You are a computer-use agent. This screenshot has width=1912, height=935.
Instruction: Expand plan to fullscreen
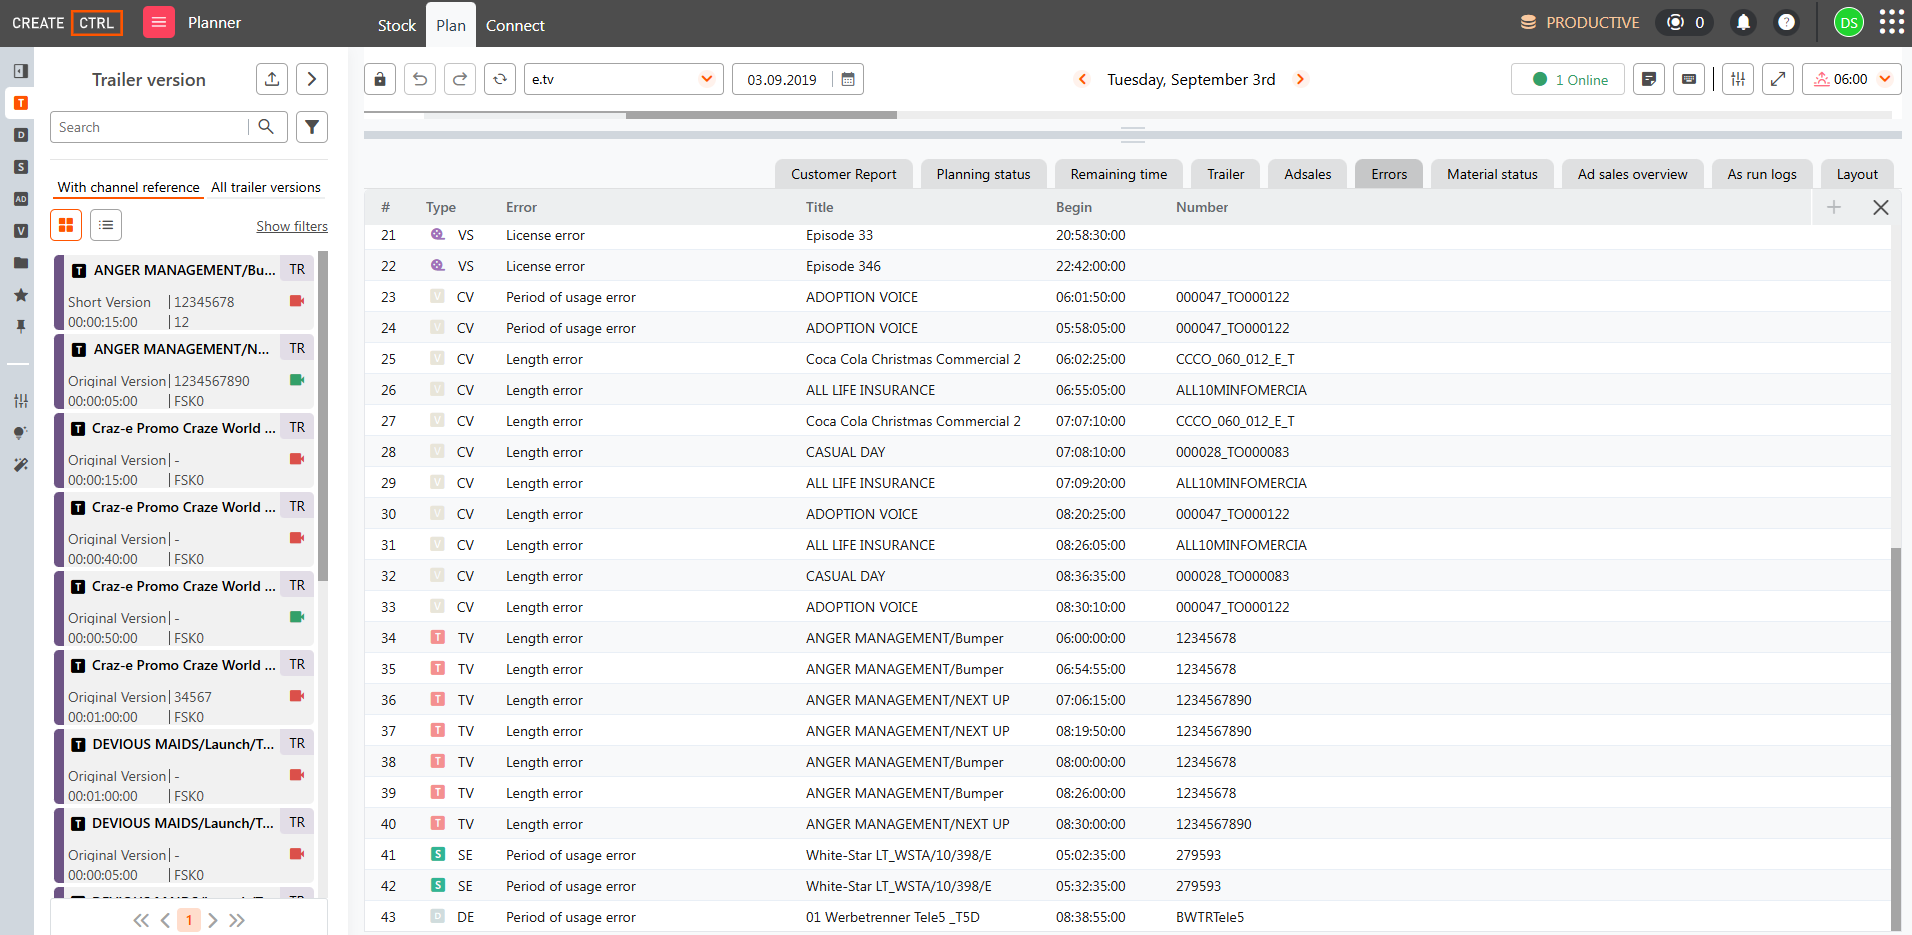point(1778,79)
